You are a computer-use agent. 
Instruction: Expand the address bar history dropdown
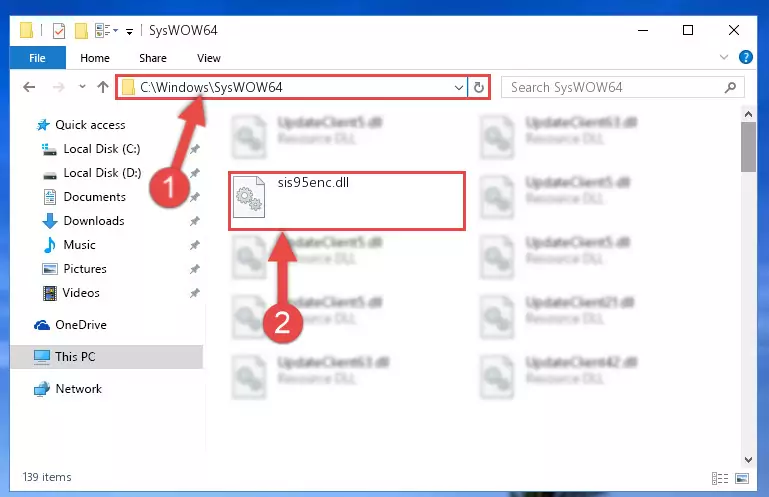(459, 88)
